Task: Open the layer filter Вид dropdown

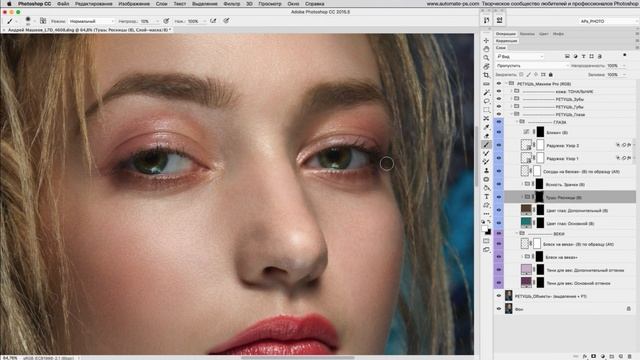Action: pos(520,56)
